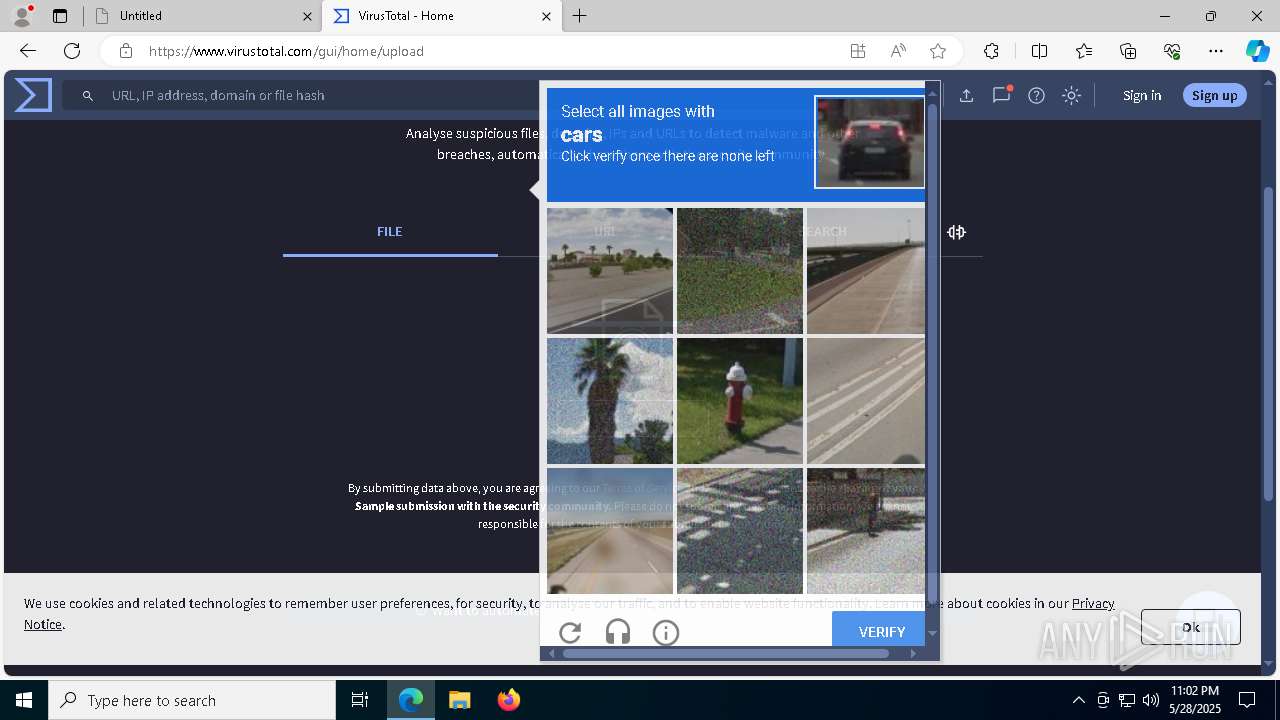Click the VirusTotal logo icon
1280x720 pixels.
click(x=33, y=95)
